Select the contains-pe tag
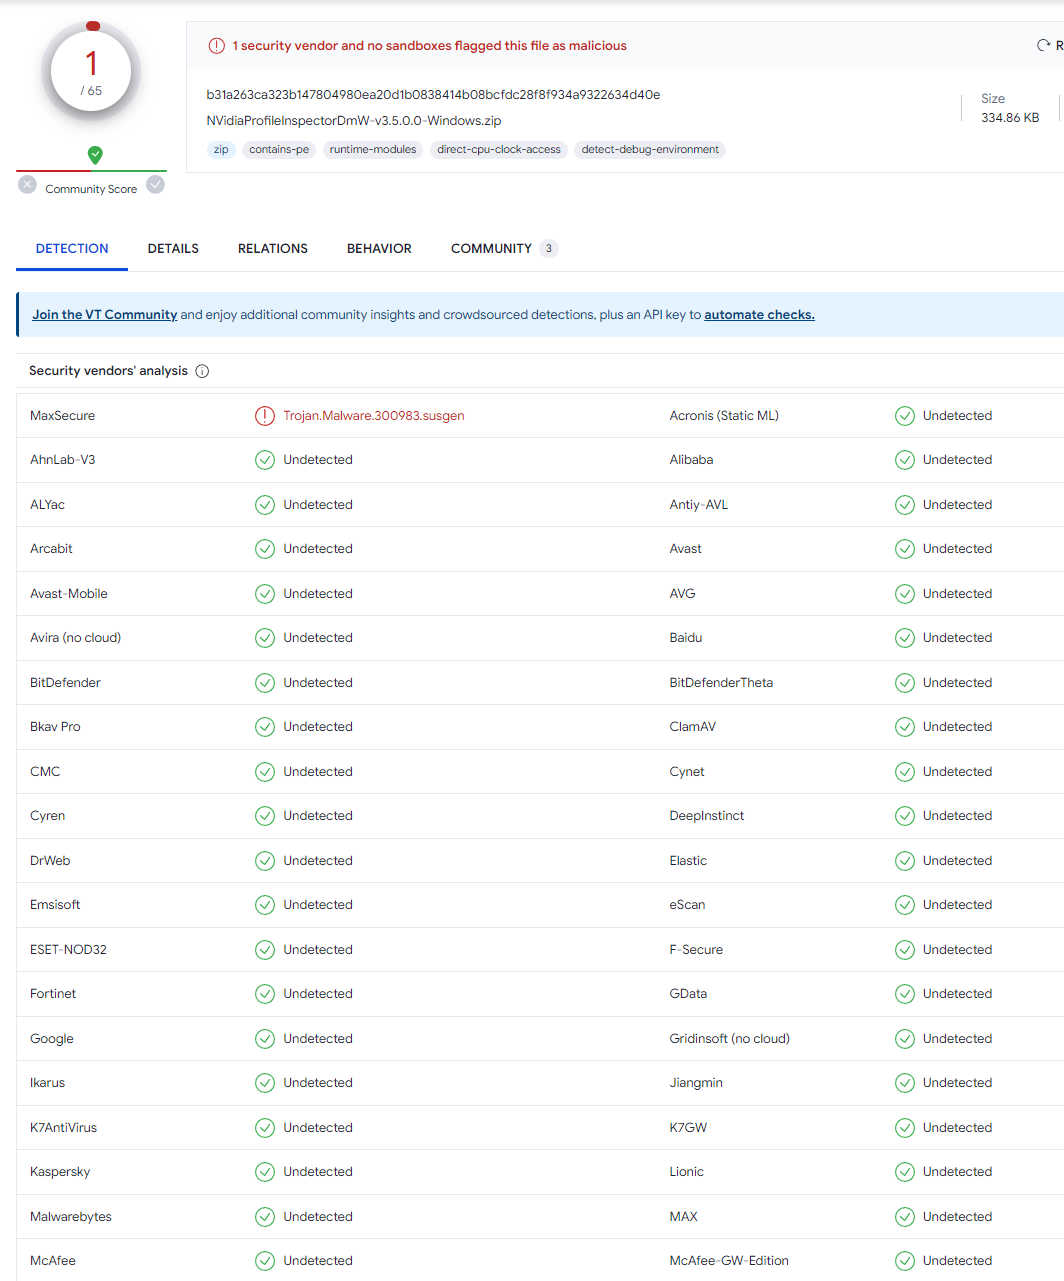 click(x=279, y=150)
